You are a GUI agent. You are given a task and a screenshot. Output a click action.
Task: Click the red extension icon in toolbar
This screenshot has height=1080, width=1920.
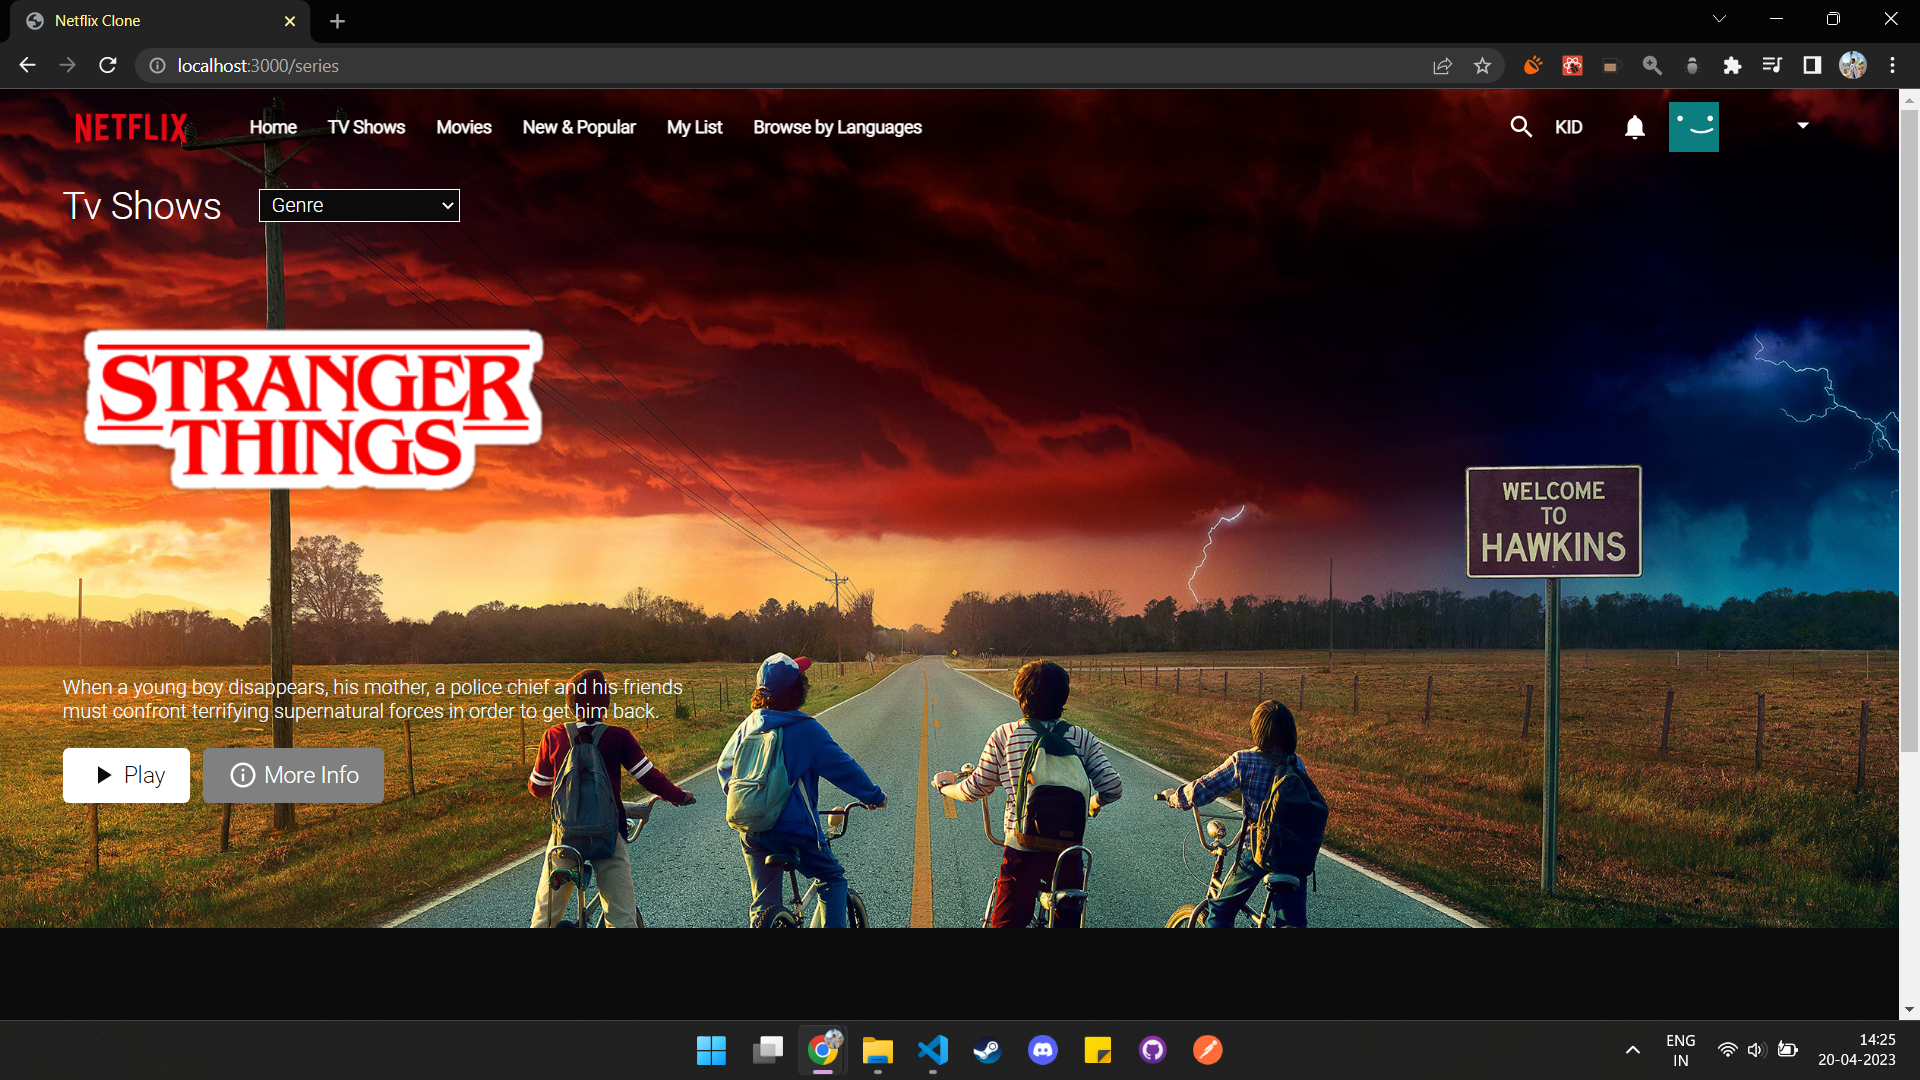[1572, 65]
